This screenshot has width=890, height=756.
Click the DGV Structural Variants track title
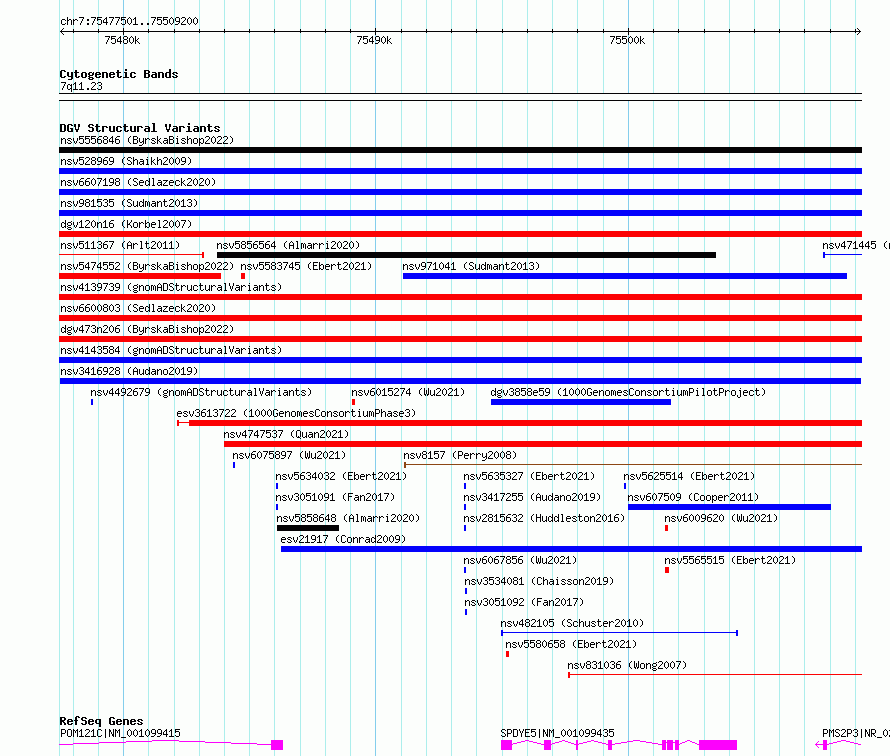coord(140,128)
